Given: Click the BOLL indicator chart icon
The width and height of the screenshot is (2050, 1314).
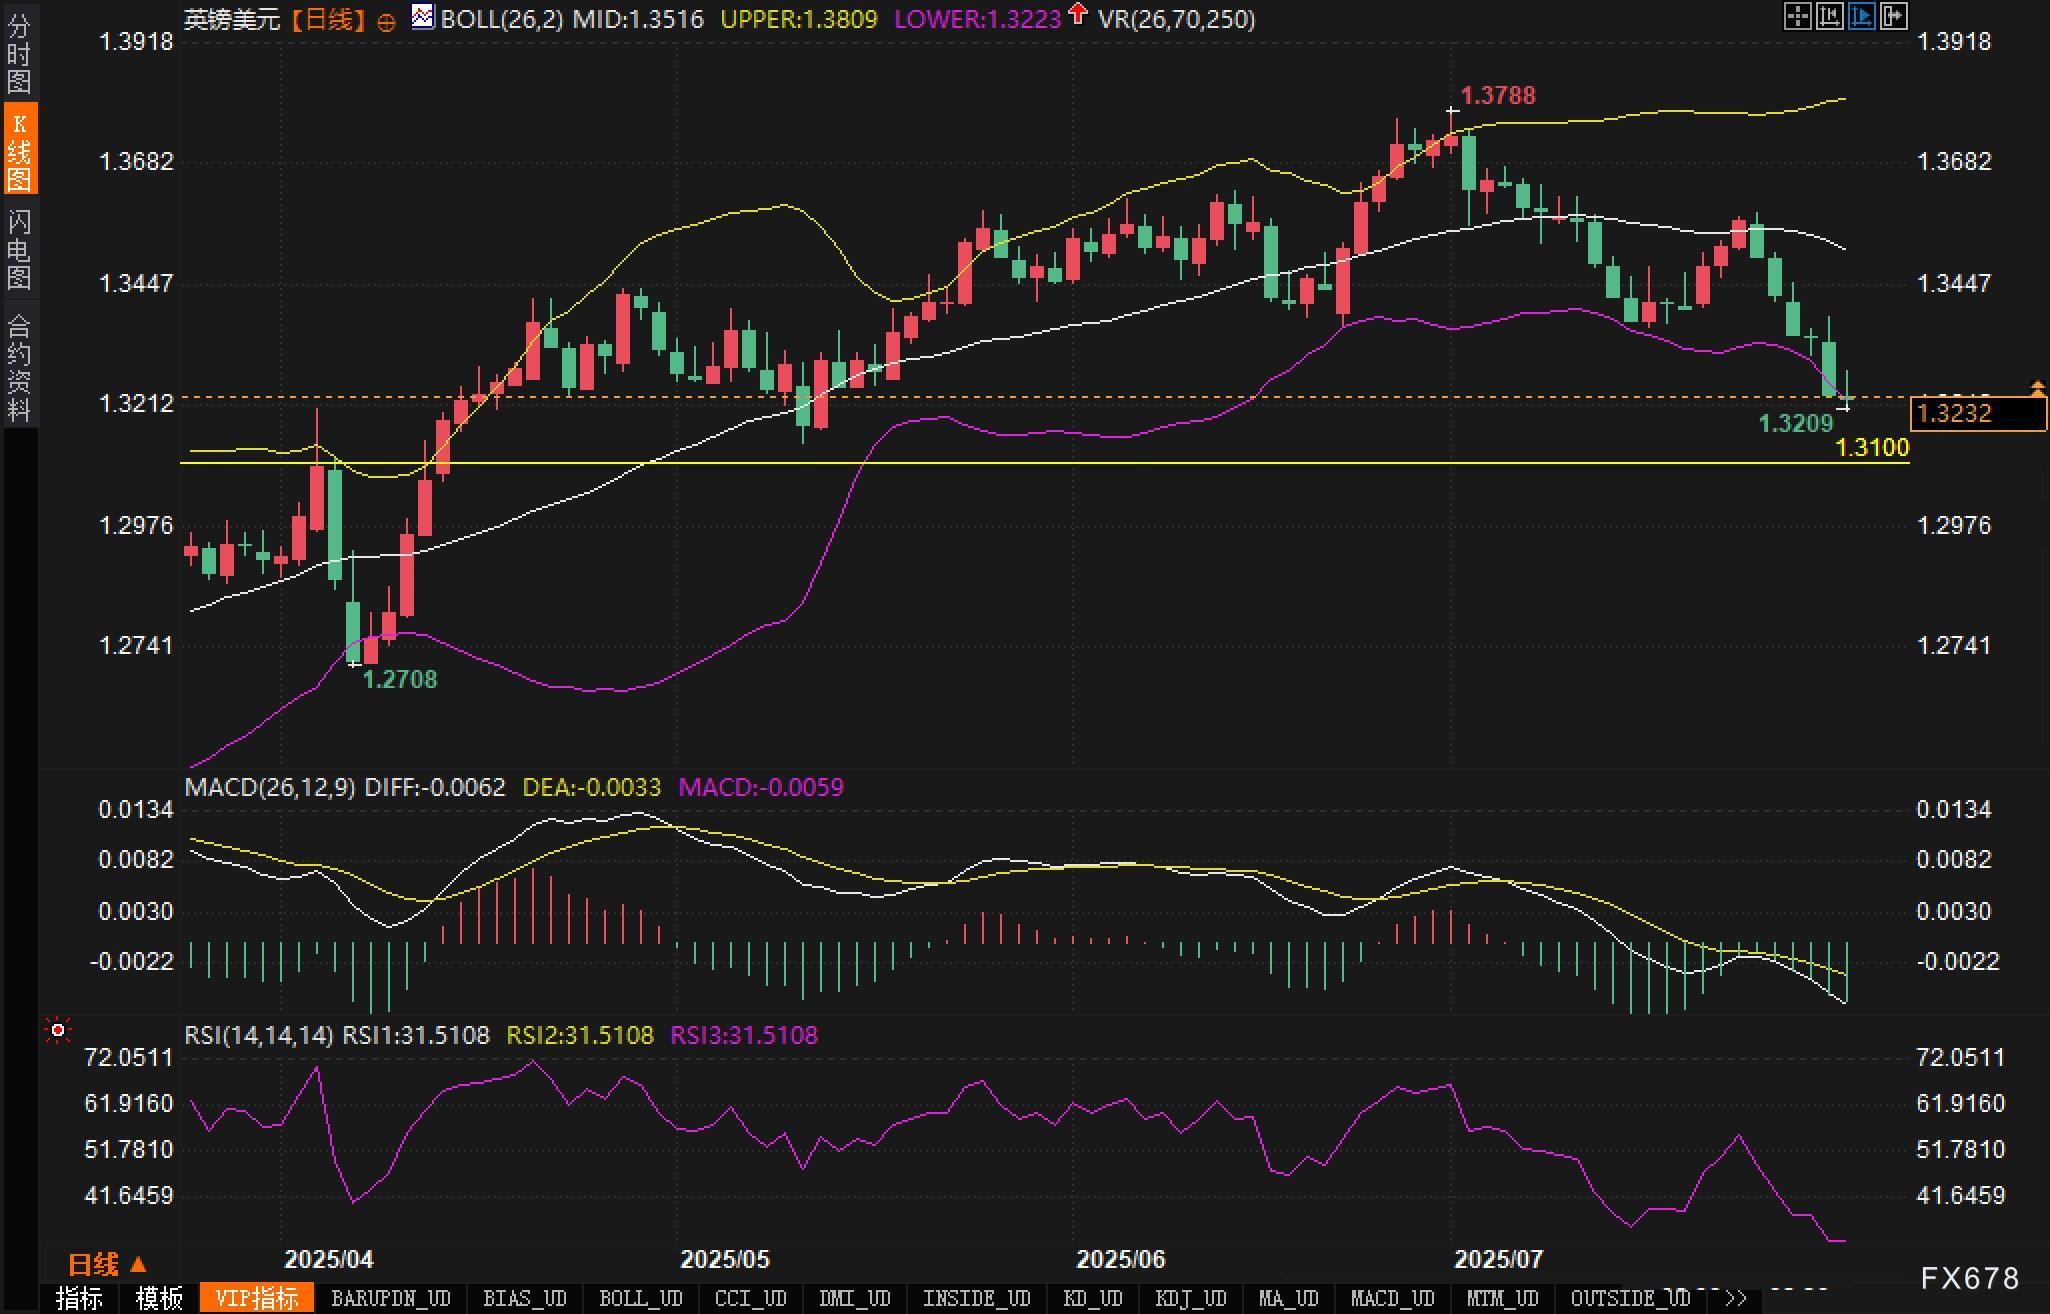Looking at the screenshot, I should pos(423,17).
